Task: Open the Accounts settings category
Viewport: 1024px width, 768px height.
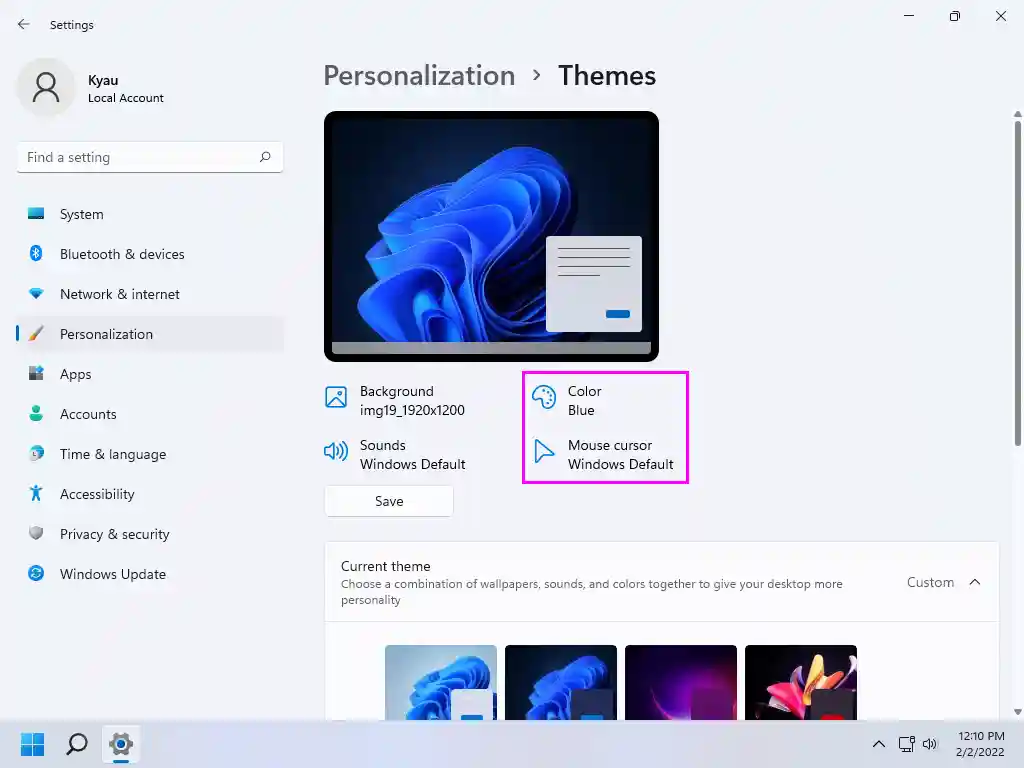Action: click(x=150, y=414)
